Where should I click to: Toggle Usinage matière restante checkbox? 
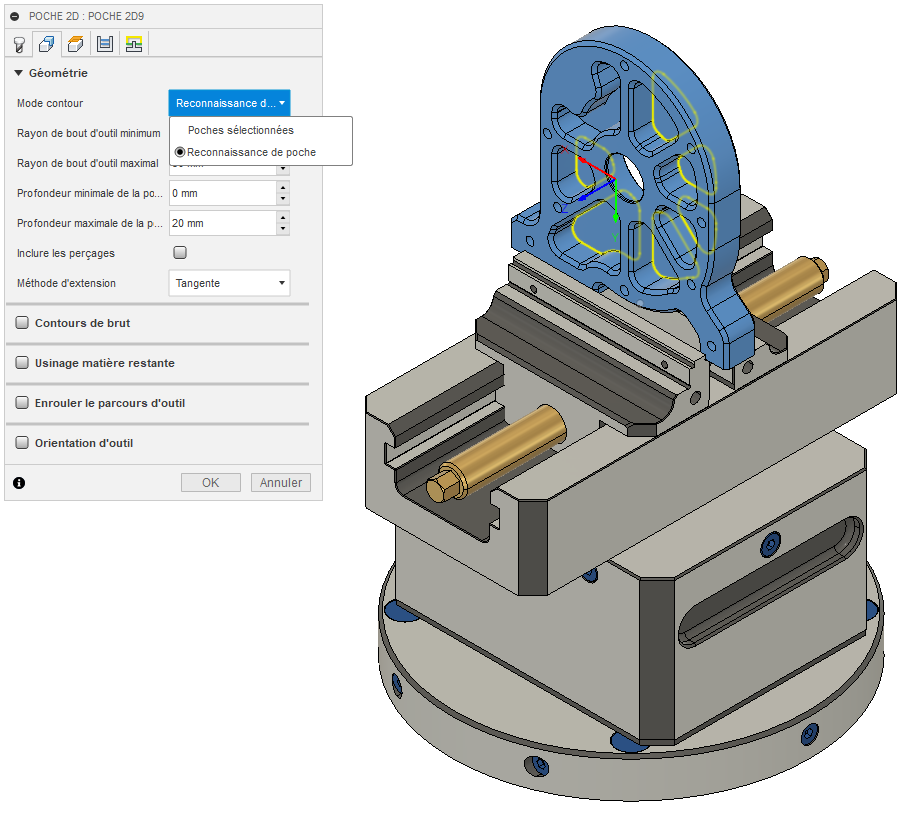coord(22,363)
